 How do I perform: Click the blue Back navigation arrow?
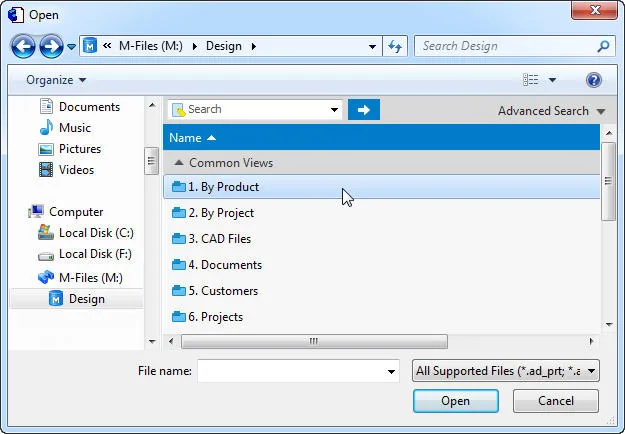click(x=23, y=47)
